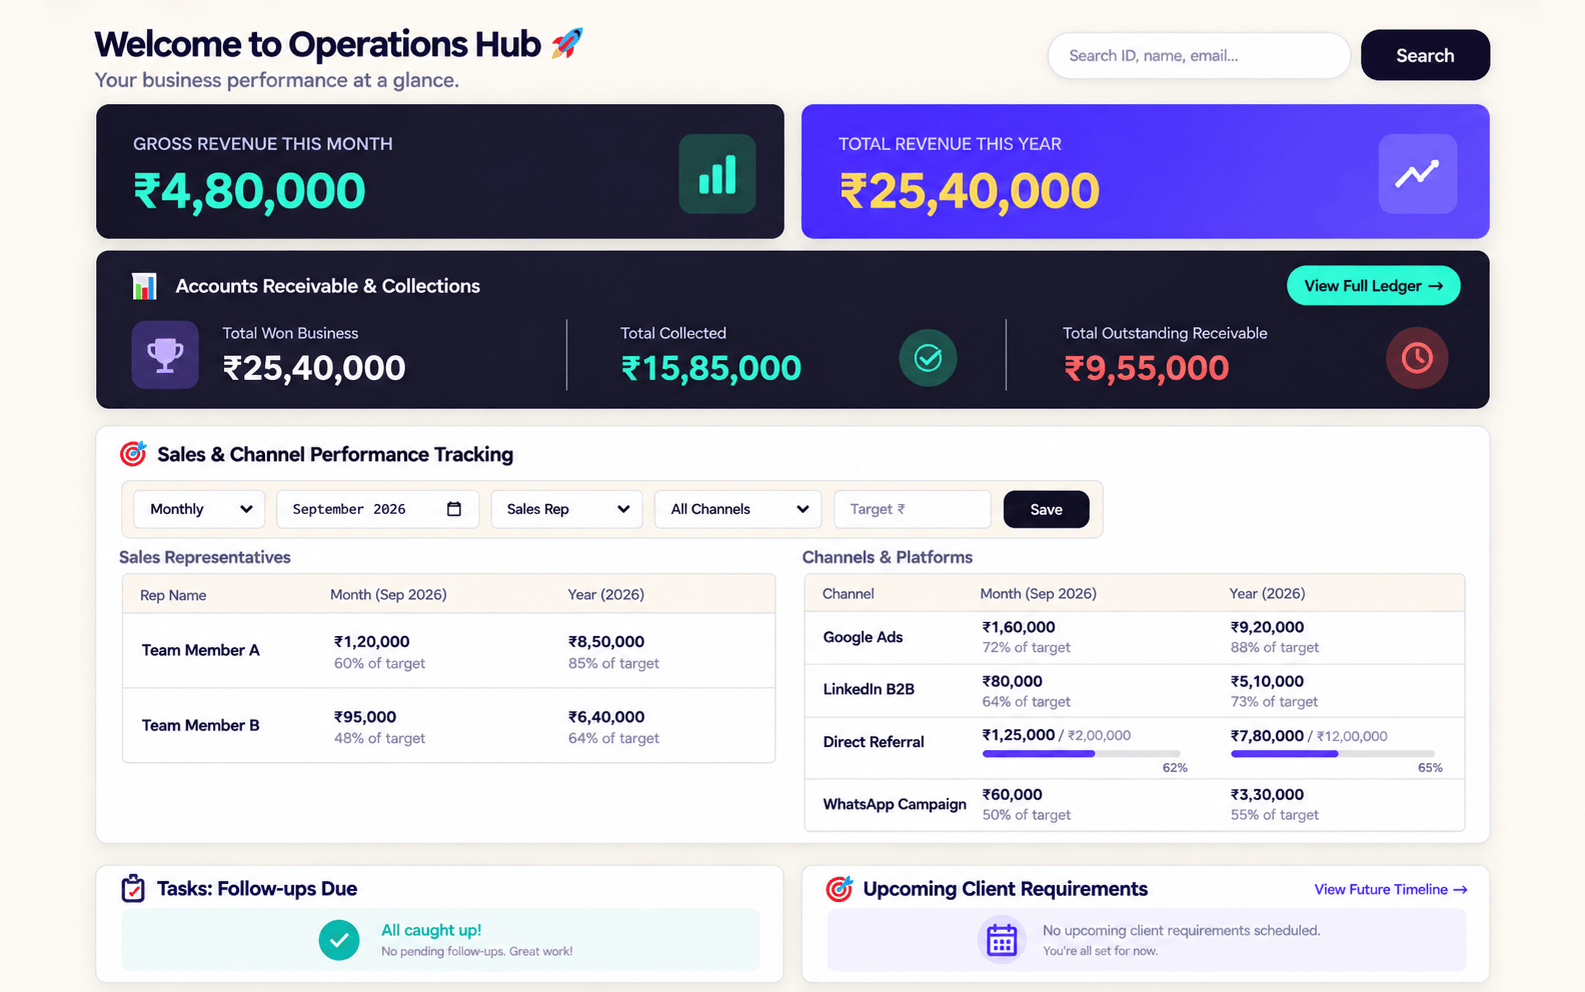Image resolution: width=1585 pixels, height=992 pixels.
Task: Click the Search button
Action: (x=1425, y=55)
